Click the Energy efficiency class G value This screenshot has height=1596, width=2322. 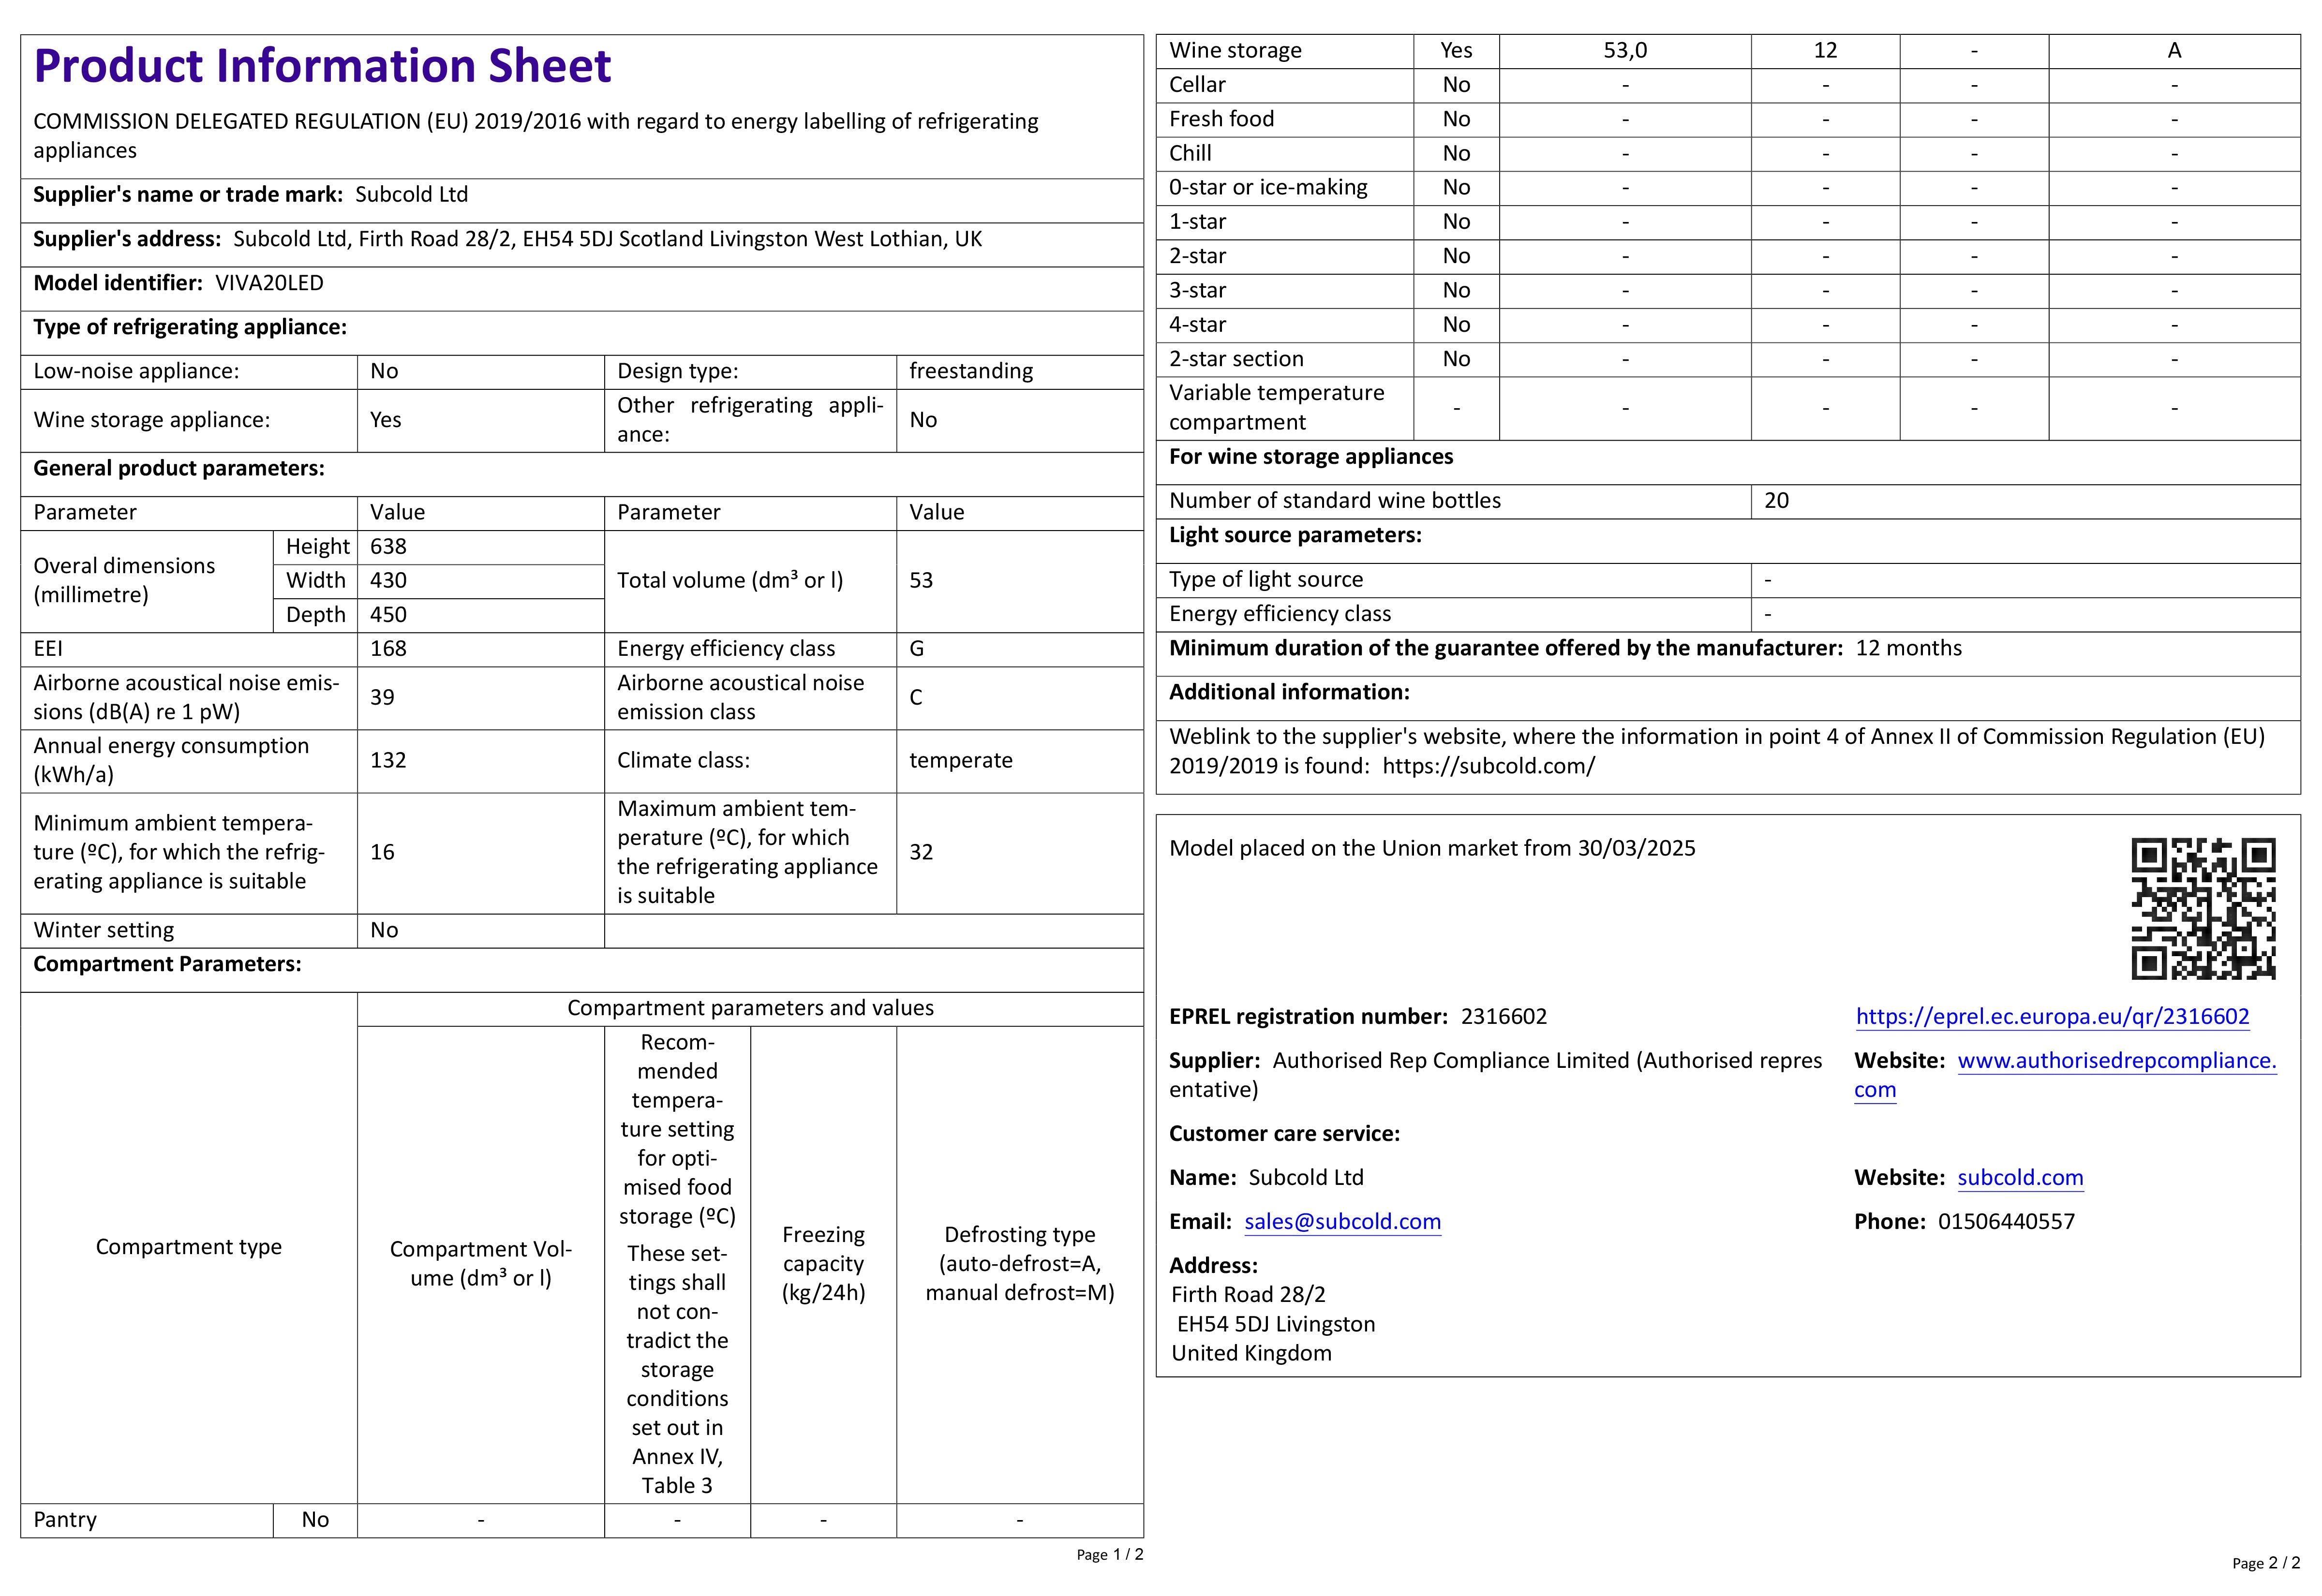[916, 649]
